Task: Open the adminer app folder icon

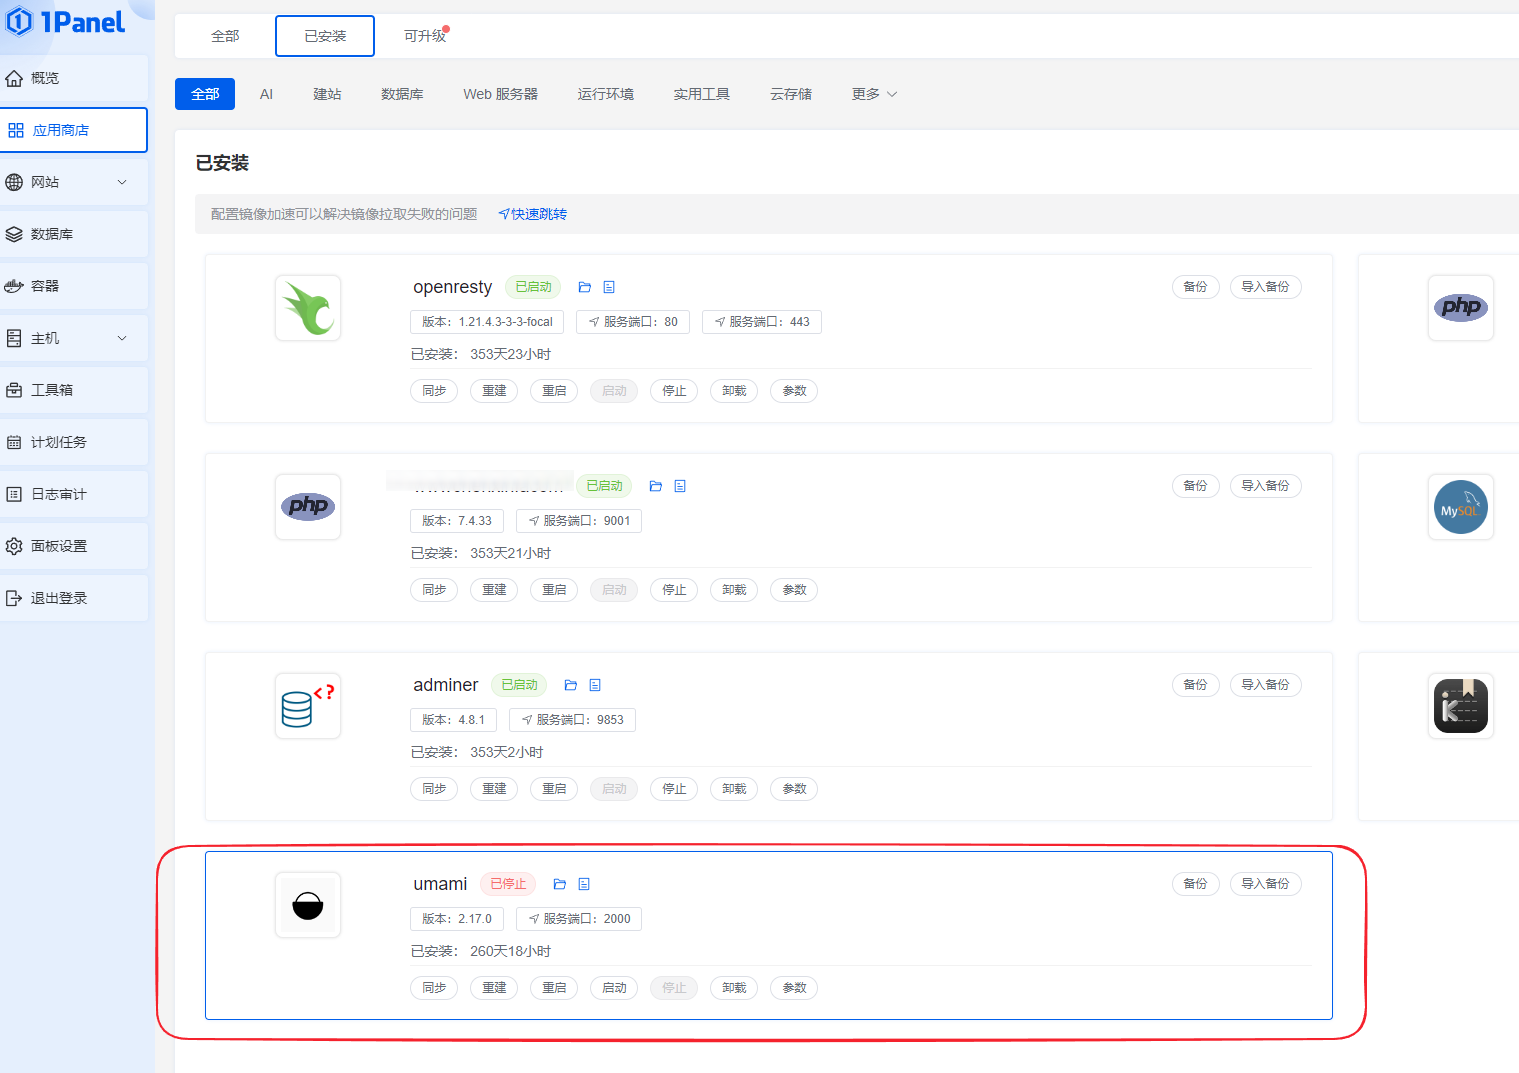Action: (x=571, y=685)
